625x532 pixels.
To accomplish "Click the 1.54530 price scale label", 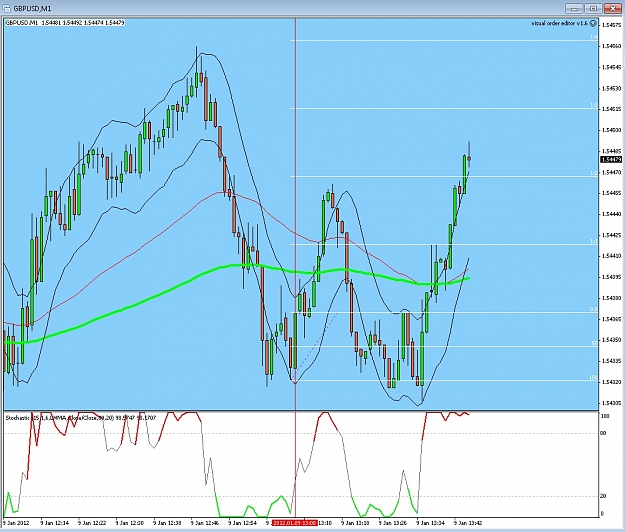I will pos(612,88).
